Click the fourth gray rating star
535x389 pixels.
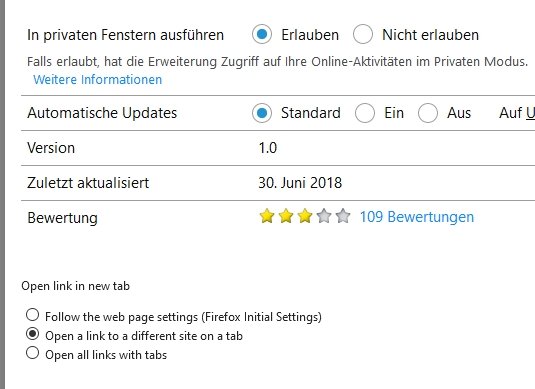coord(324,216)
